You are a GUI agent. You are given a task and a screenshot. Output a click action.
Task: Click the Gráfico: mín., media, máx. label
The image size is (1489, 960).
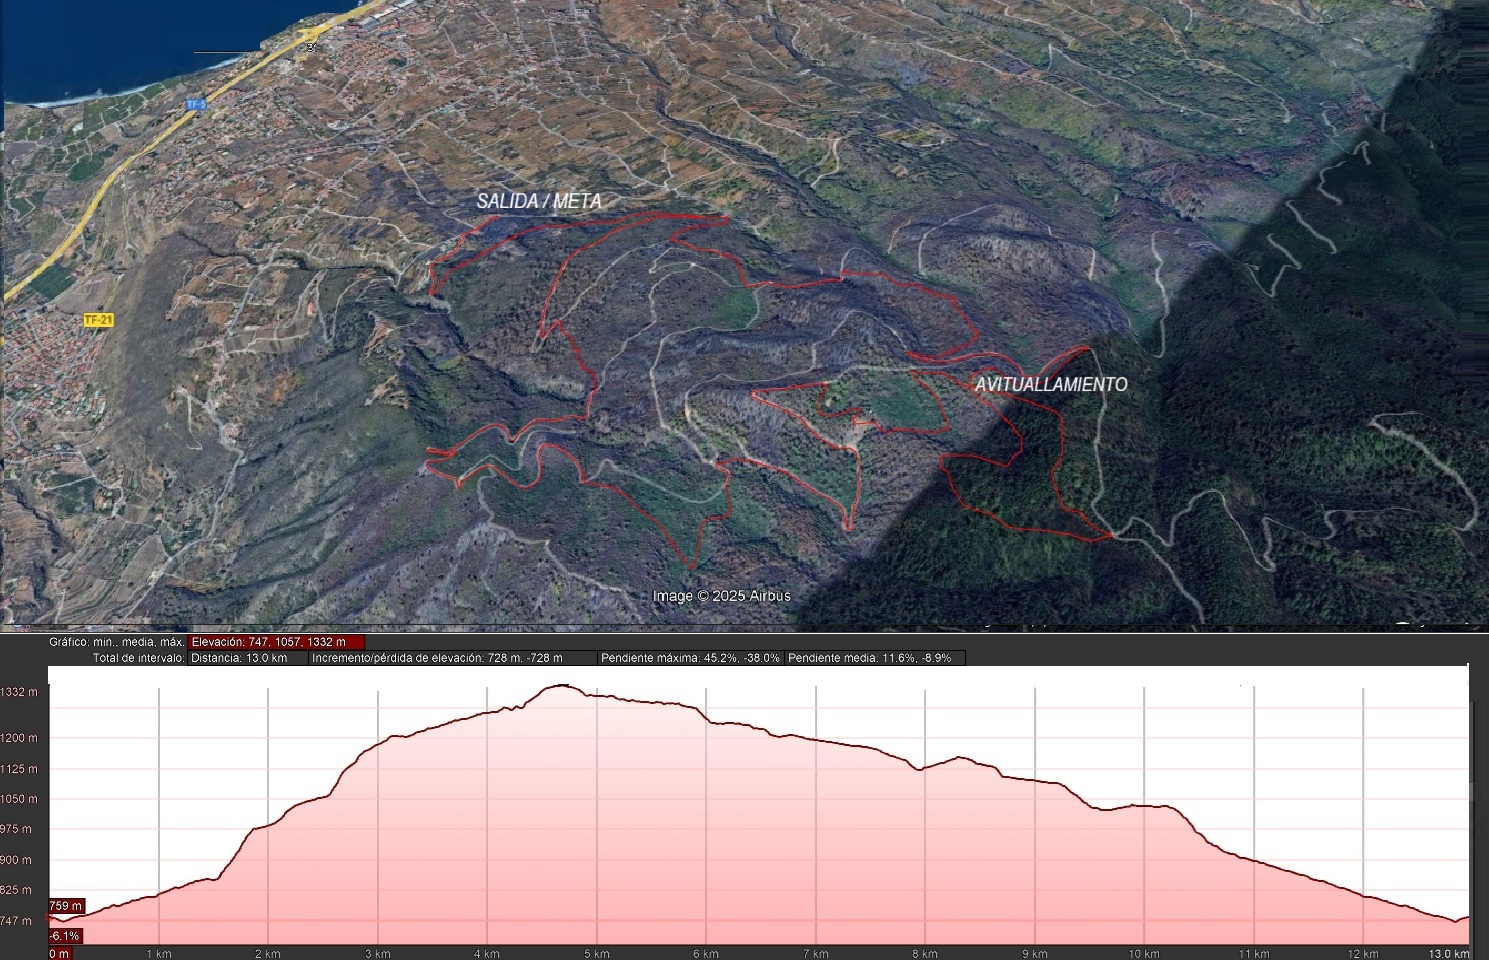coord(117,642)
